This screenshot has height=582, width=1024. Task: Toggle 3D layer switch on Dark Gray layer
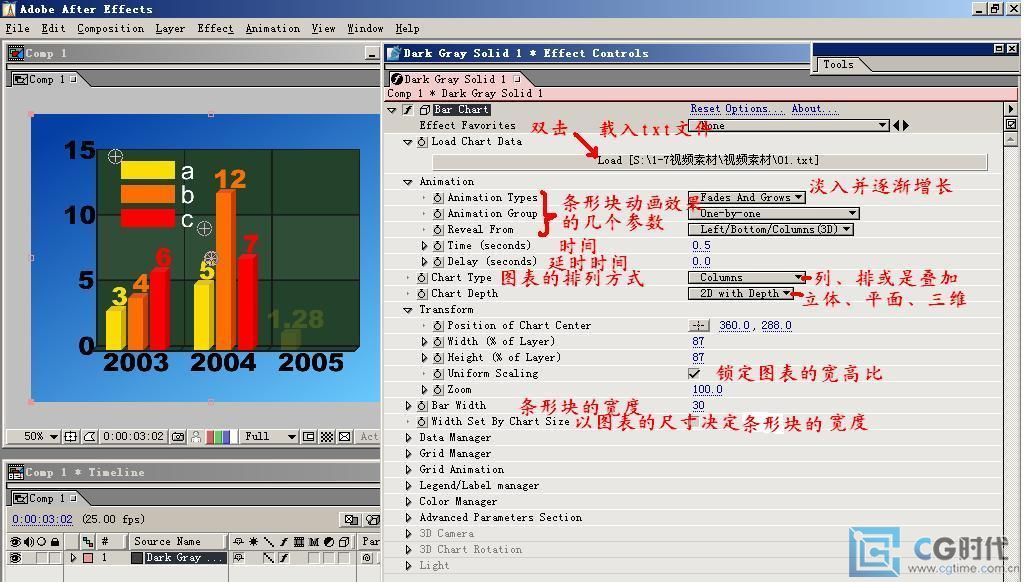(344, 558)
